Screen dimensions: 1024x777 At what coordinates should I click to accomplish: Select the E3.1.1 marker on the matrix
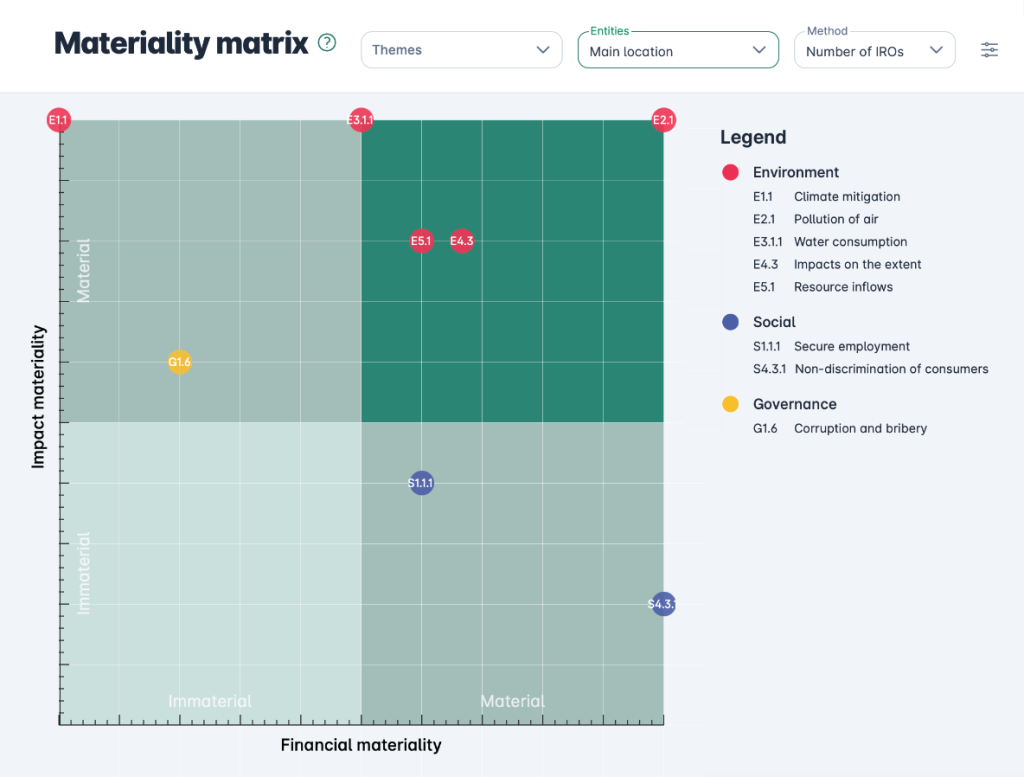(x=360, y=121)
